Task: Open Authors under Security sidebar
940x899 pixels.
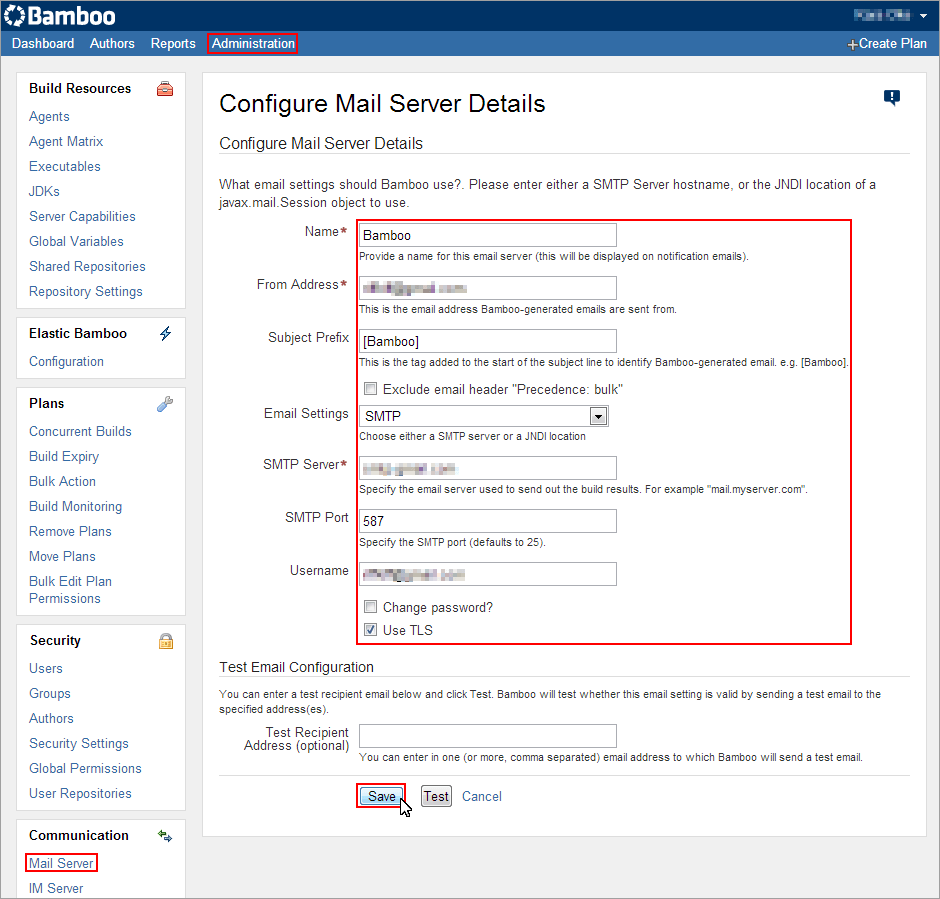Action: point(52,719)
